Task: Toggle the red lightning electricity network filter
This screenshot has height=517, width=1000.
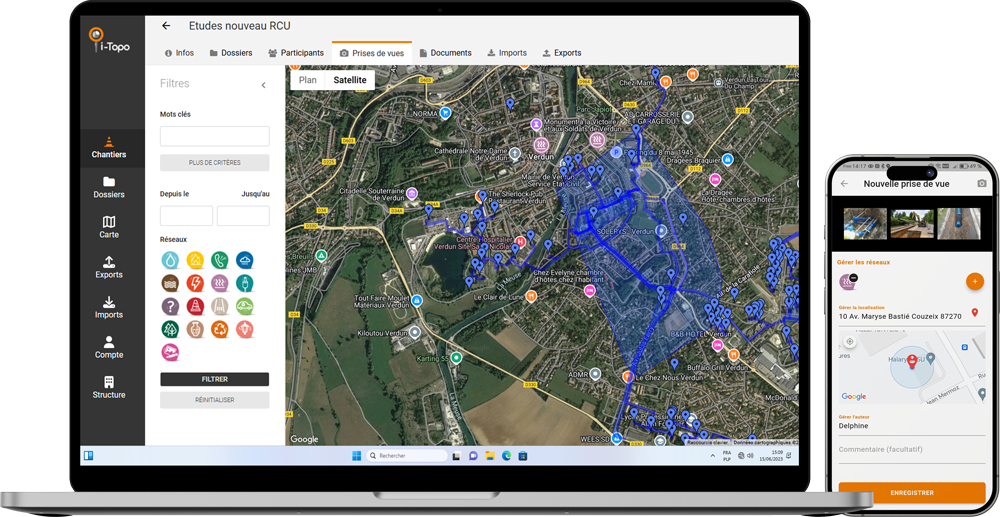Action: (x=195, y=283)
